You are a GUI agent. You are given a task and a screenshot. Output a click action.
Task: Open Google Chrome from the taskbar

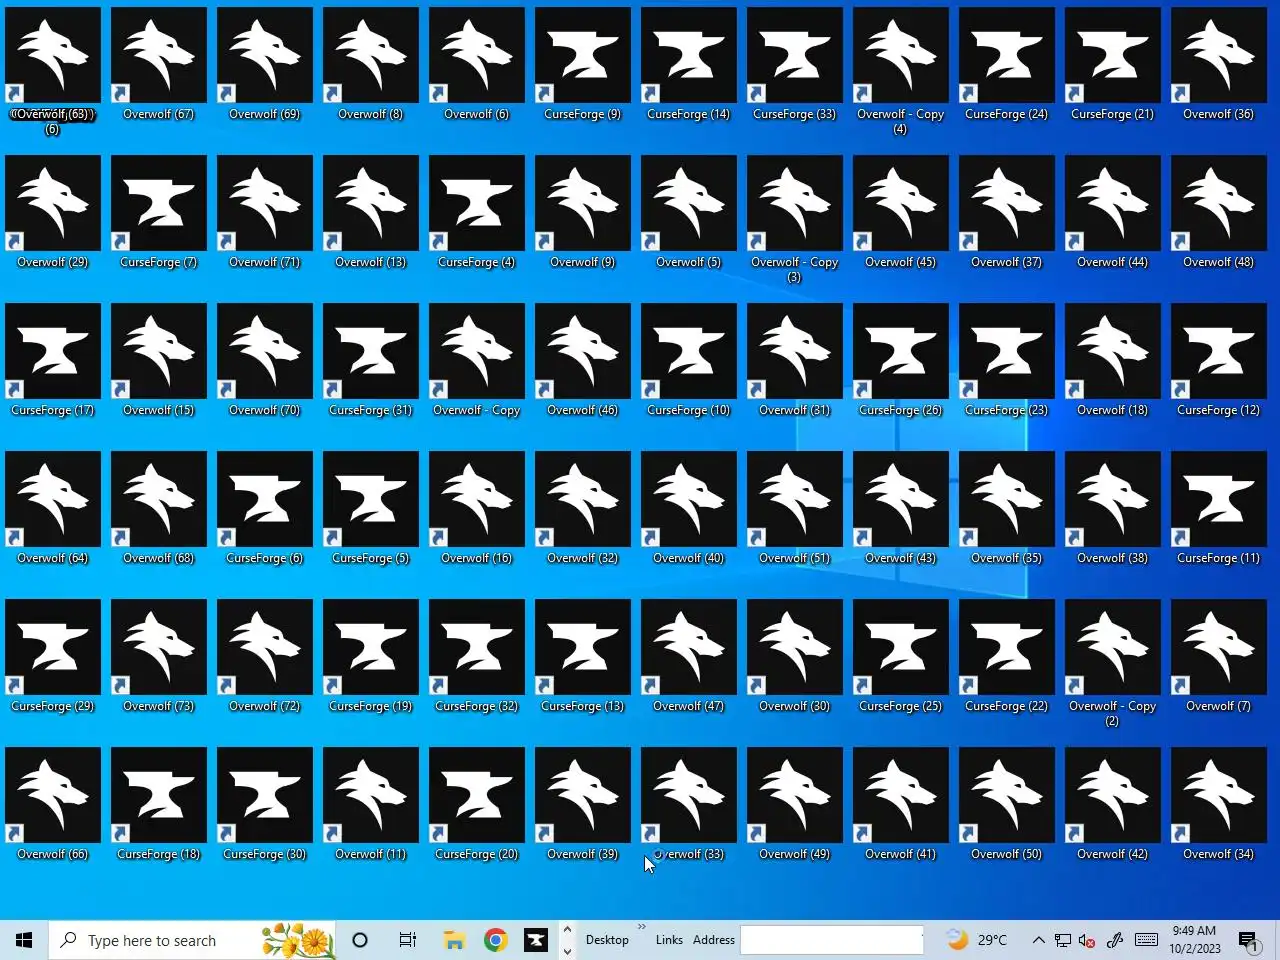[x=495, y=940]
